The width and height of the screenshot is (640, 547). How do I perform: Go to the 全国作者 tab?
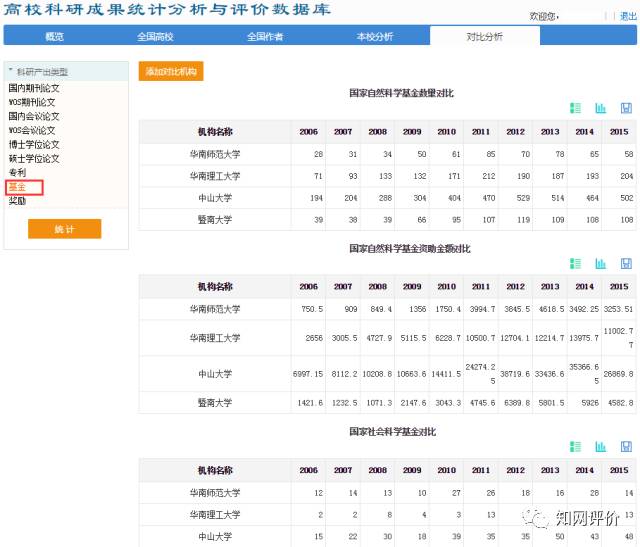(265, 36)
